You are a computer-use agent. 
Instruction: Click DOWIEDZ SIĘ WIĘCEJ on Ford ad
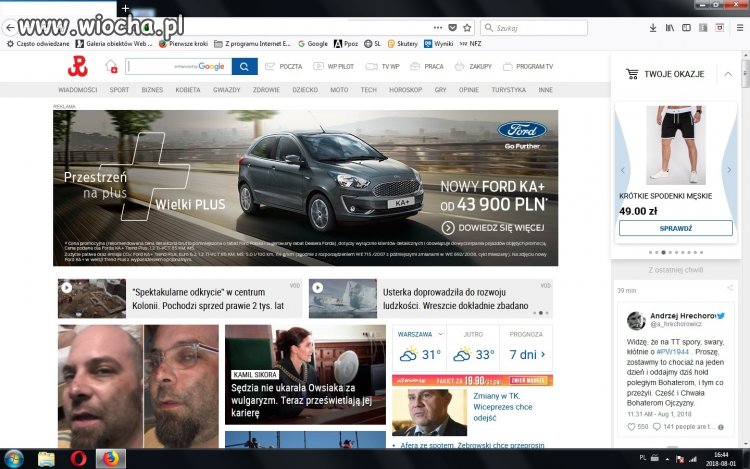[x=493, y=228]
